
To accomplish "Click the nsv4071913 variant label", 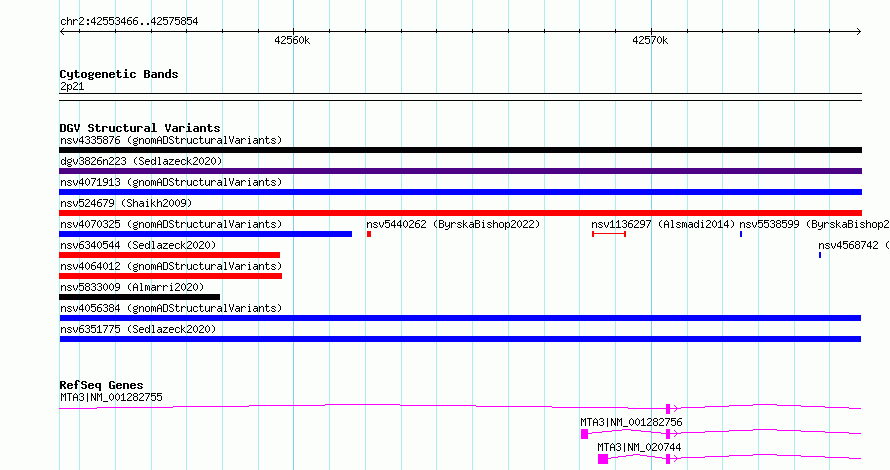I will 171,182.
